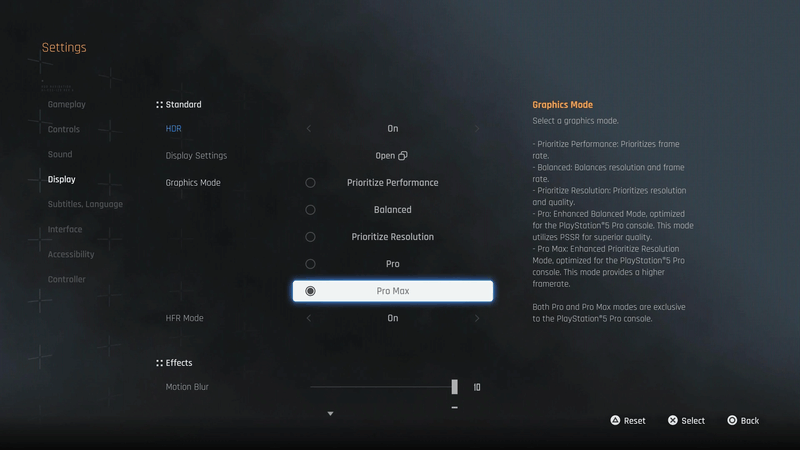Click the Select label in footer

point(693,420)
